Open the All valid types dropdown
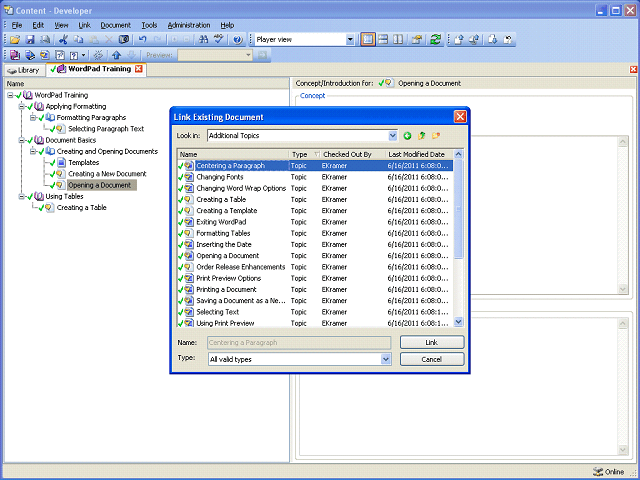This screenshot has width=640, height=480. pyautogui.click(x=385, y=359)
